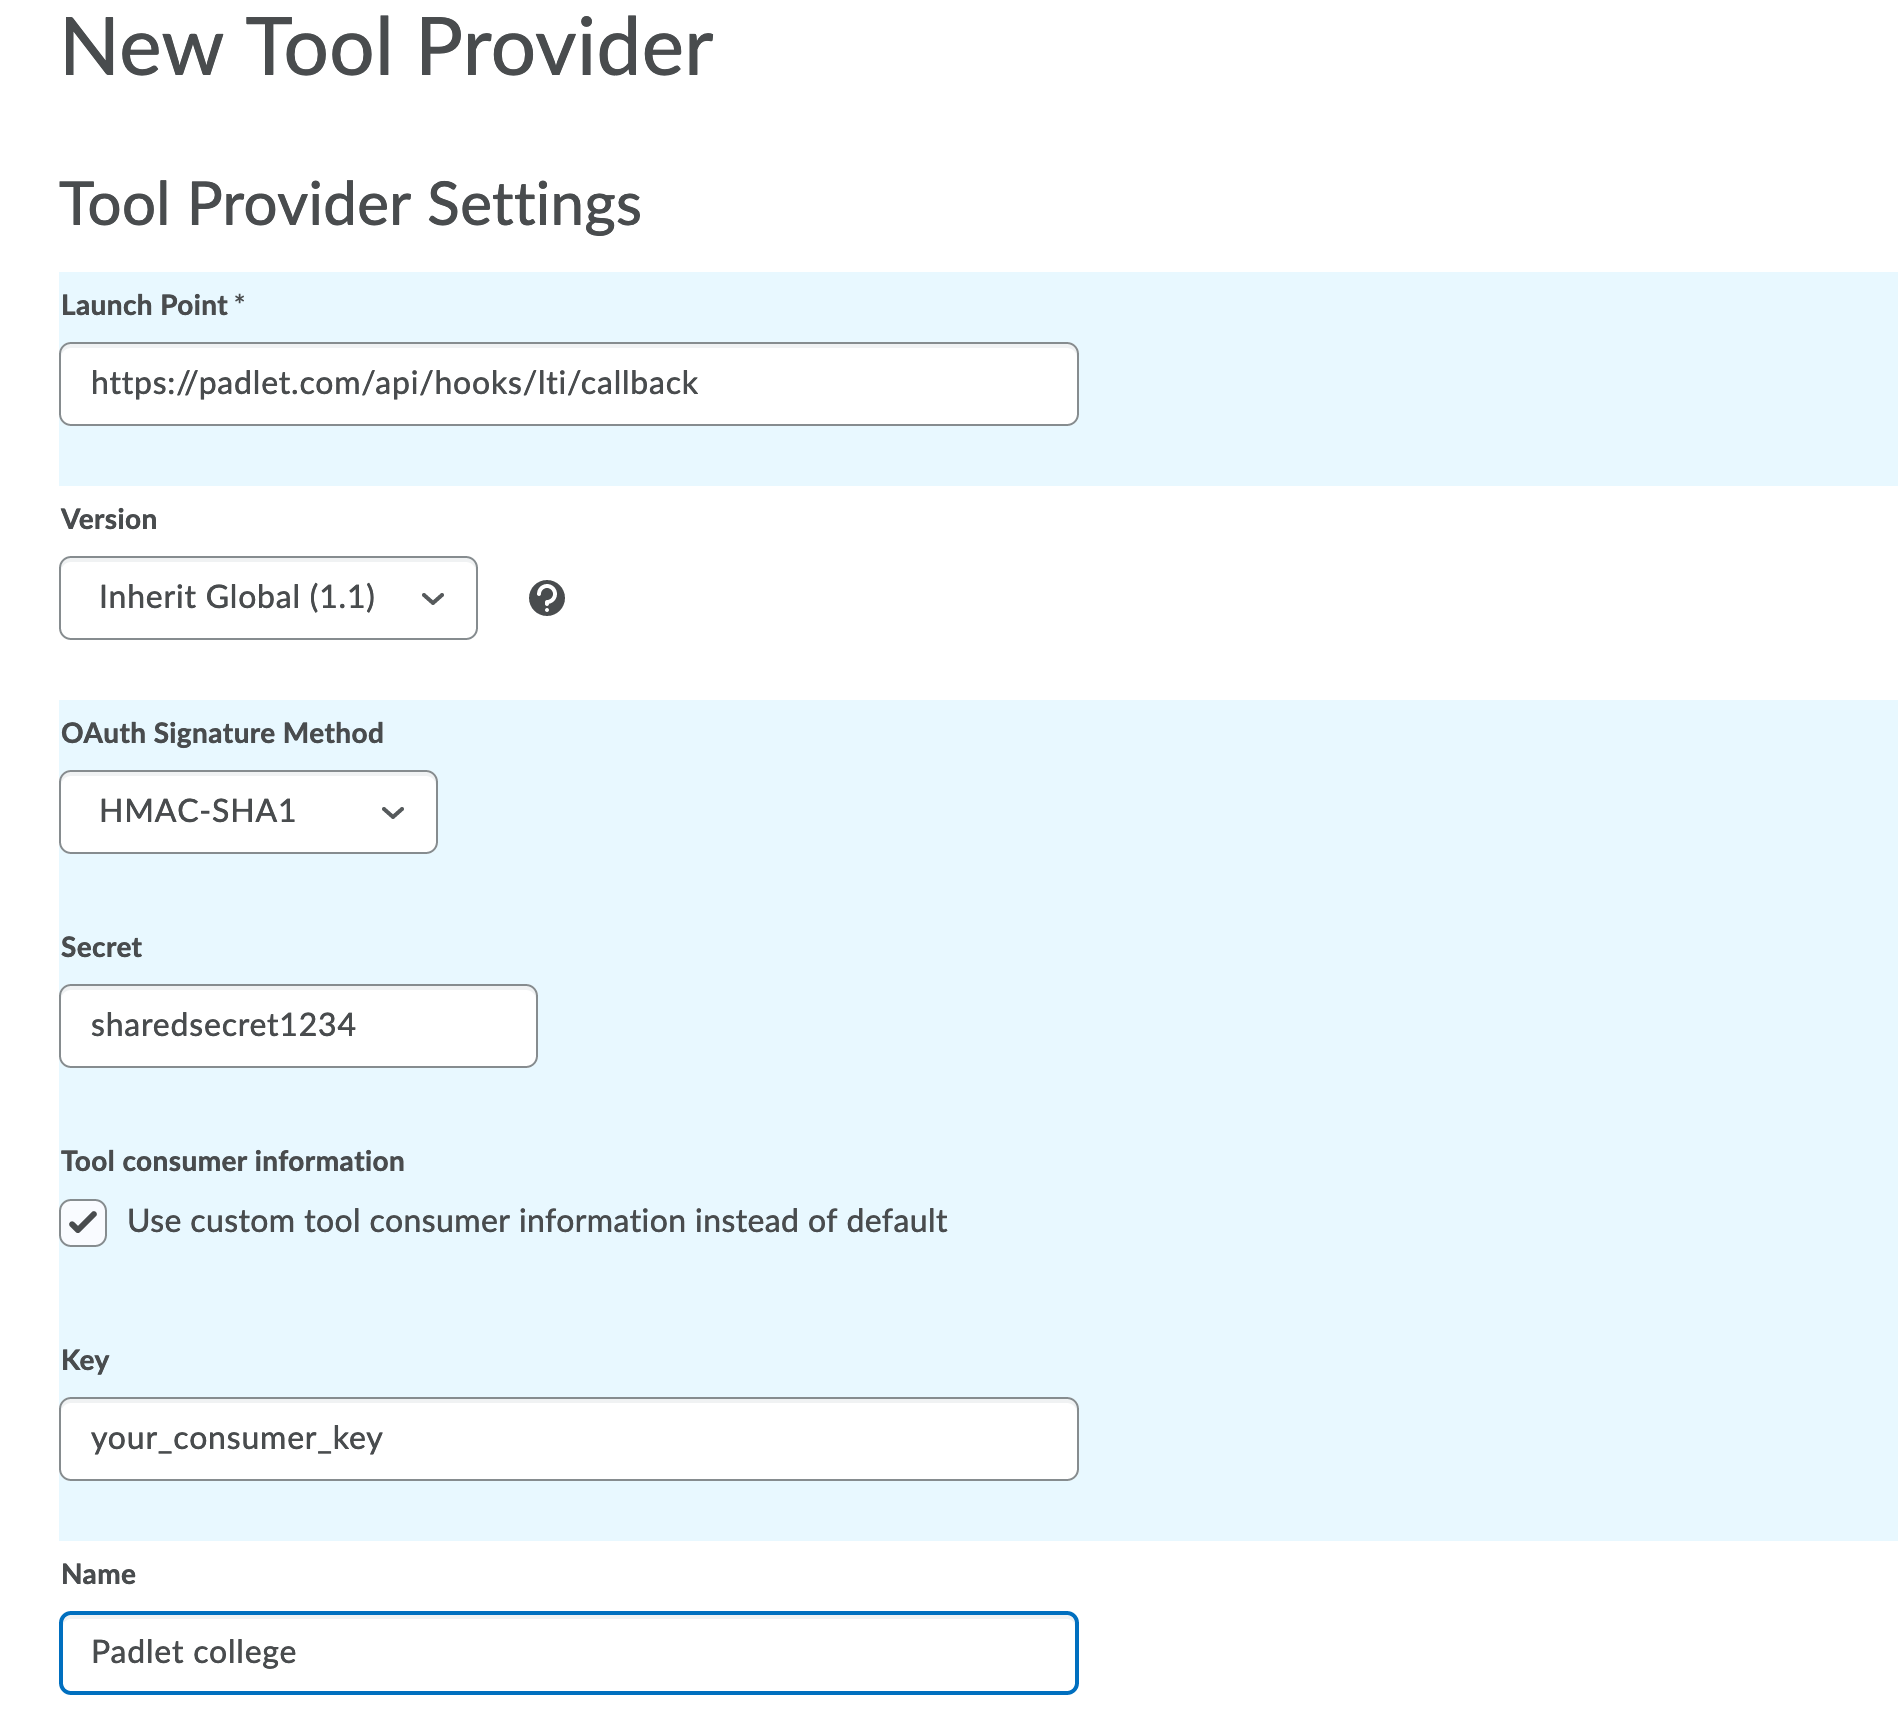Click the Version label
The height and width of the screenshot is (1730, 1898).
point(109,519)
